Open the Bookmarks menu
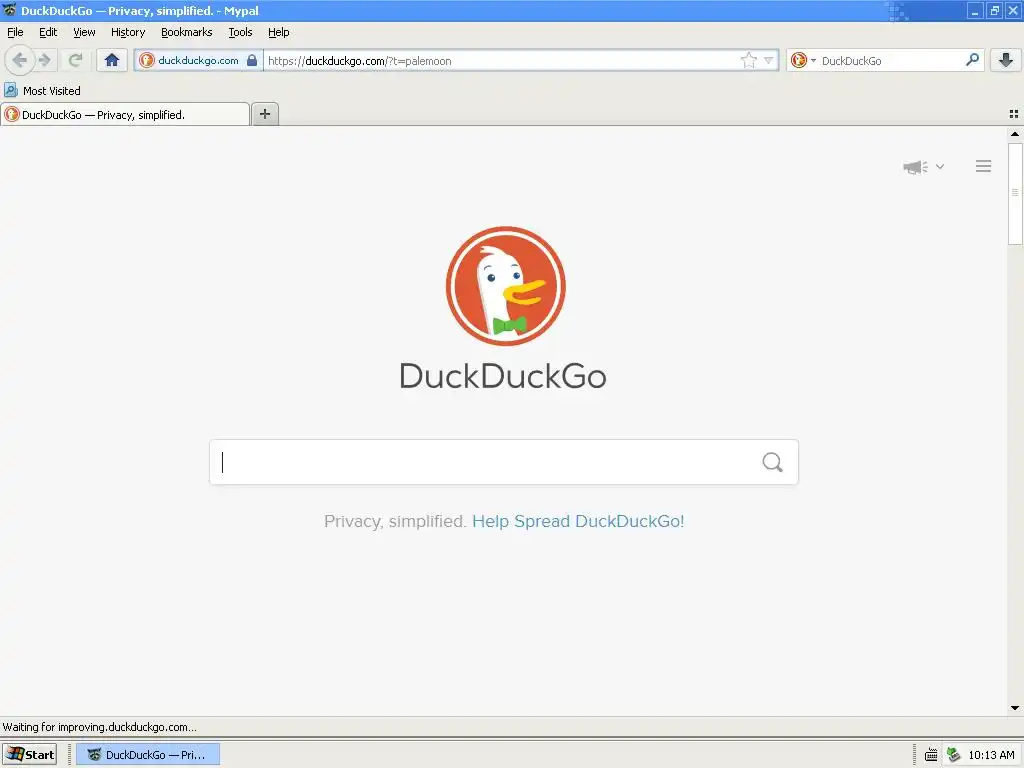 187,32
